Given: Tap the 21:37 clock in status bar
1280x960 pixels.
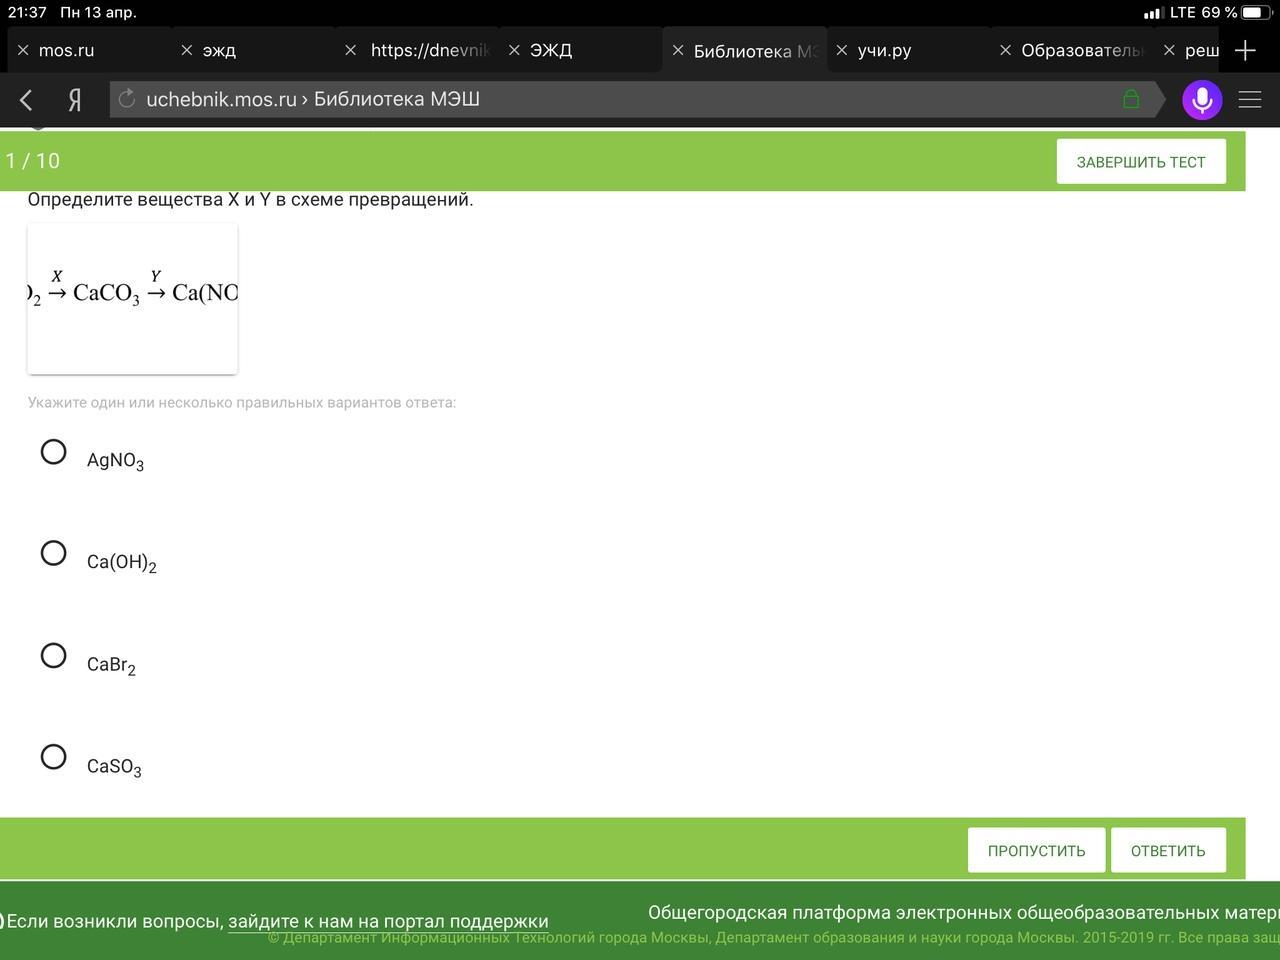Looking at the screenshot, I should click(x=27, y=12).
